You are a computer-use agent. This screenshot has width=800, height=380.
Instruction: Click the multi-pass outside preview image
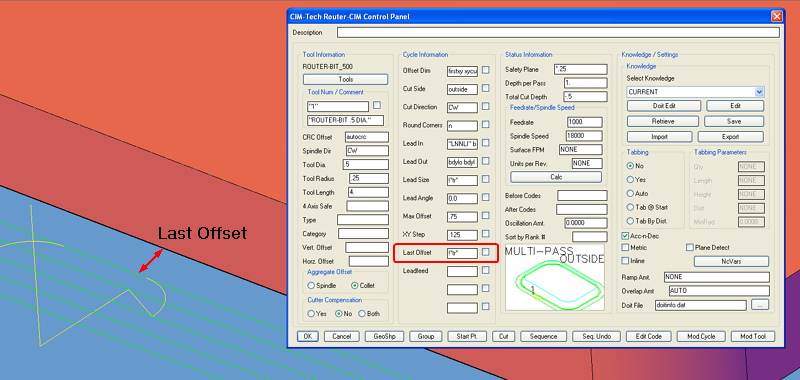[x=555, y=277]
